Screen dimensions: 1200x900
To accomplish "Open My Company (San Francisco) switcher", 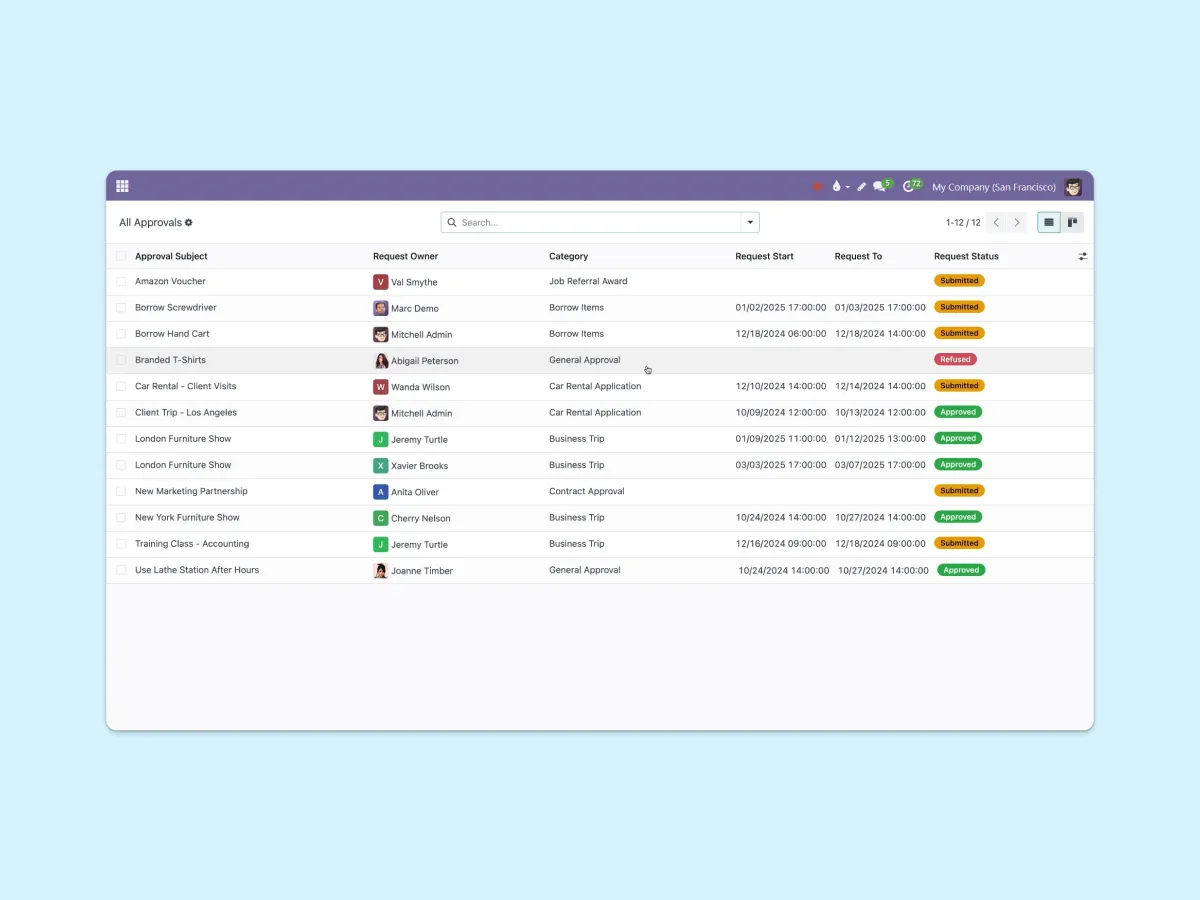I will [993, 187].
